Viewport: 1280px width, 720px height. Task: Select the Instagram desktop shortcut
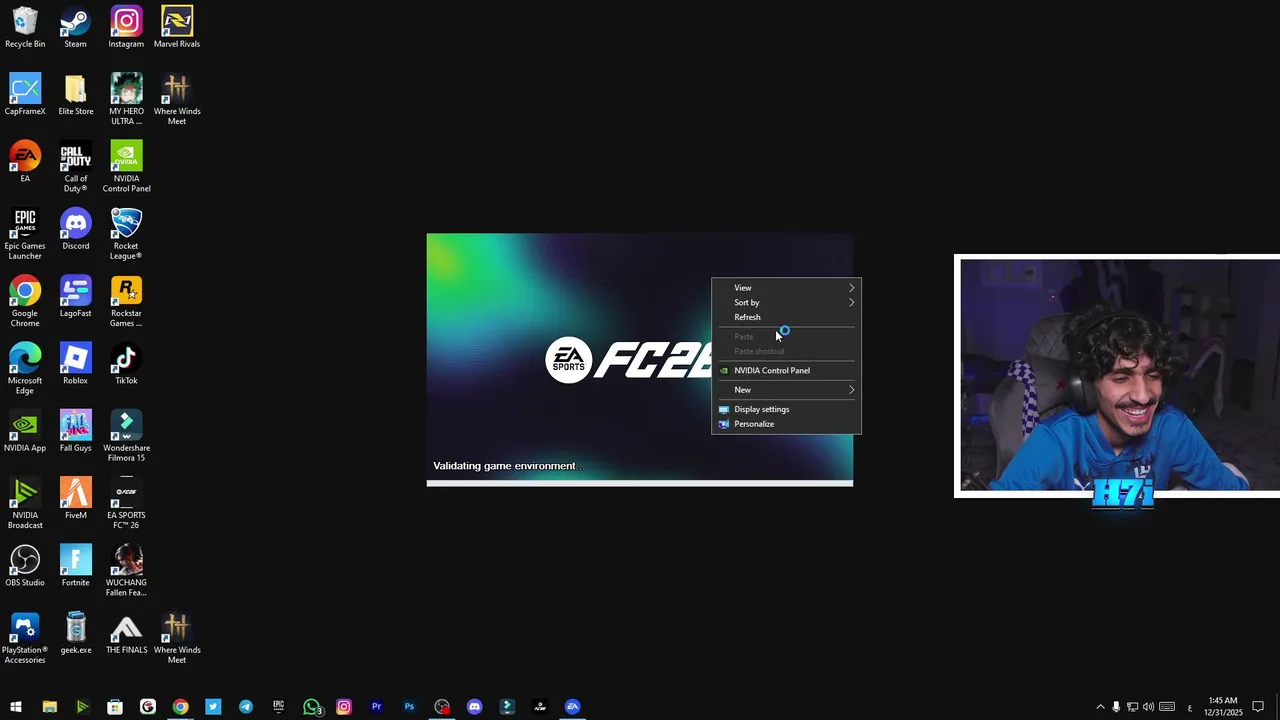pyautogui.click(x=126, y=28)
